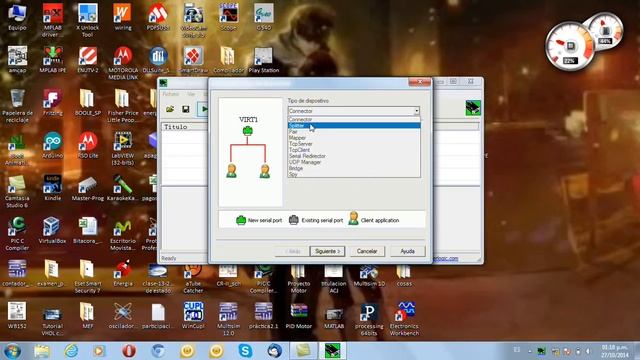
Task: Click the Save disk icon in background window toolbar
Action: [186, 109]
